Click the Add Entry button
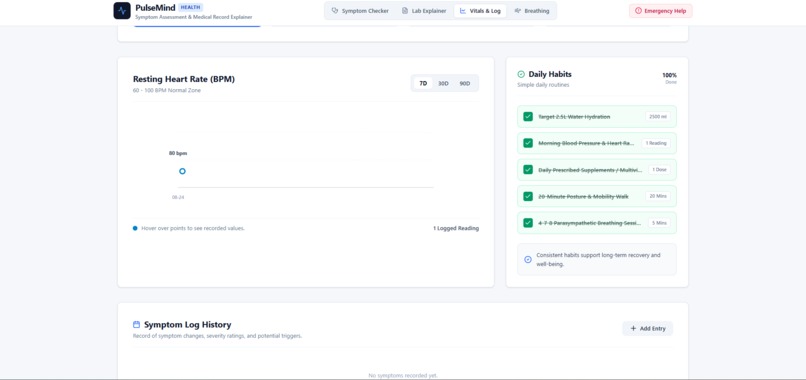The image size is (806, 380). [x=648, y=329]
